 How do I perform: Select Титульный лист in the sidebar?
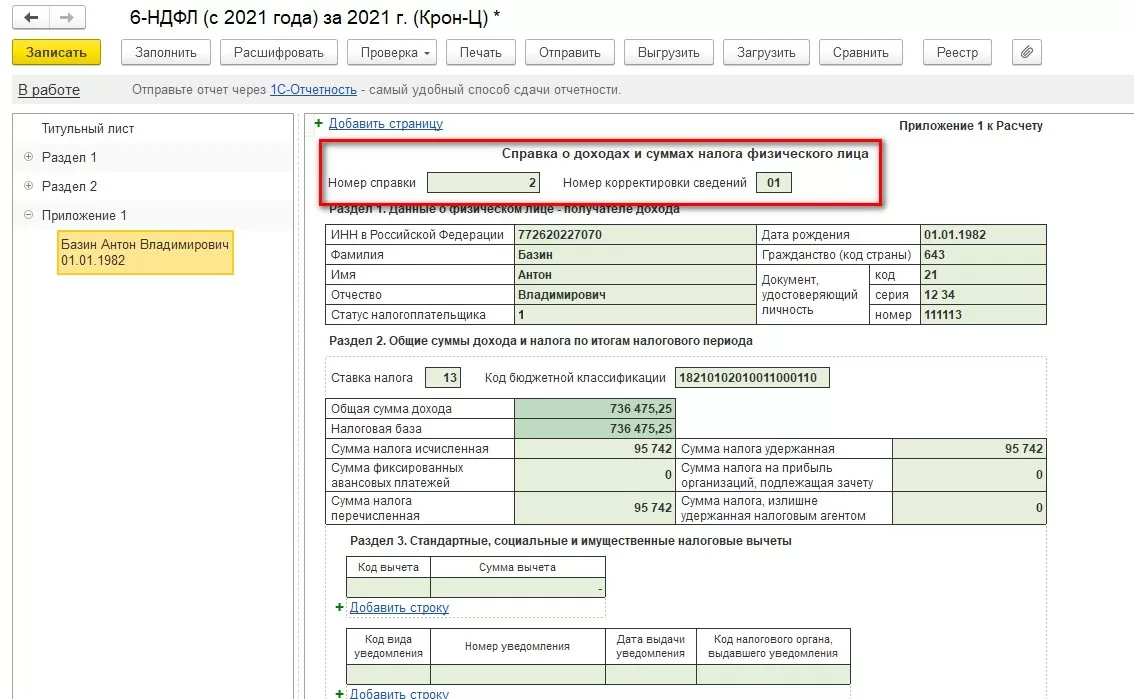[x=88, y=129]
